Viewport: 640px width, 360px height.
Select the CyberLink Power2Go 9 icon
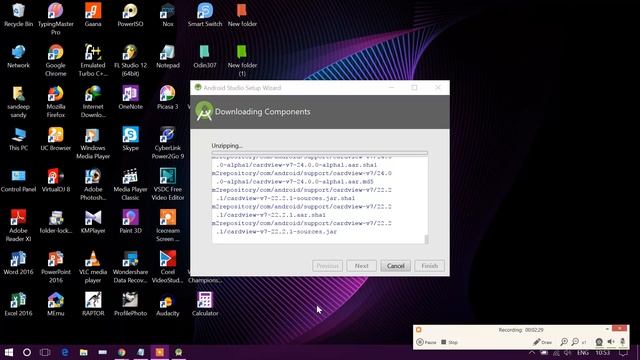tap(168, 143)
